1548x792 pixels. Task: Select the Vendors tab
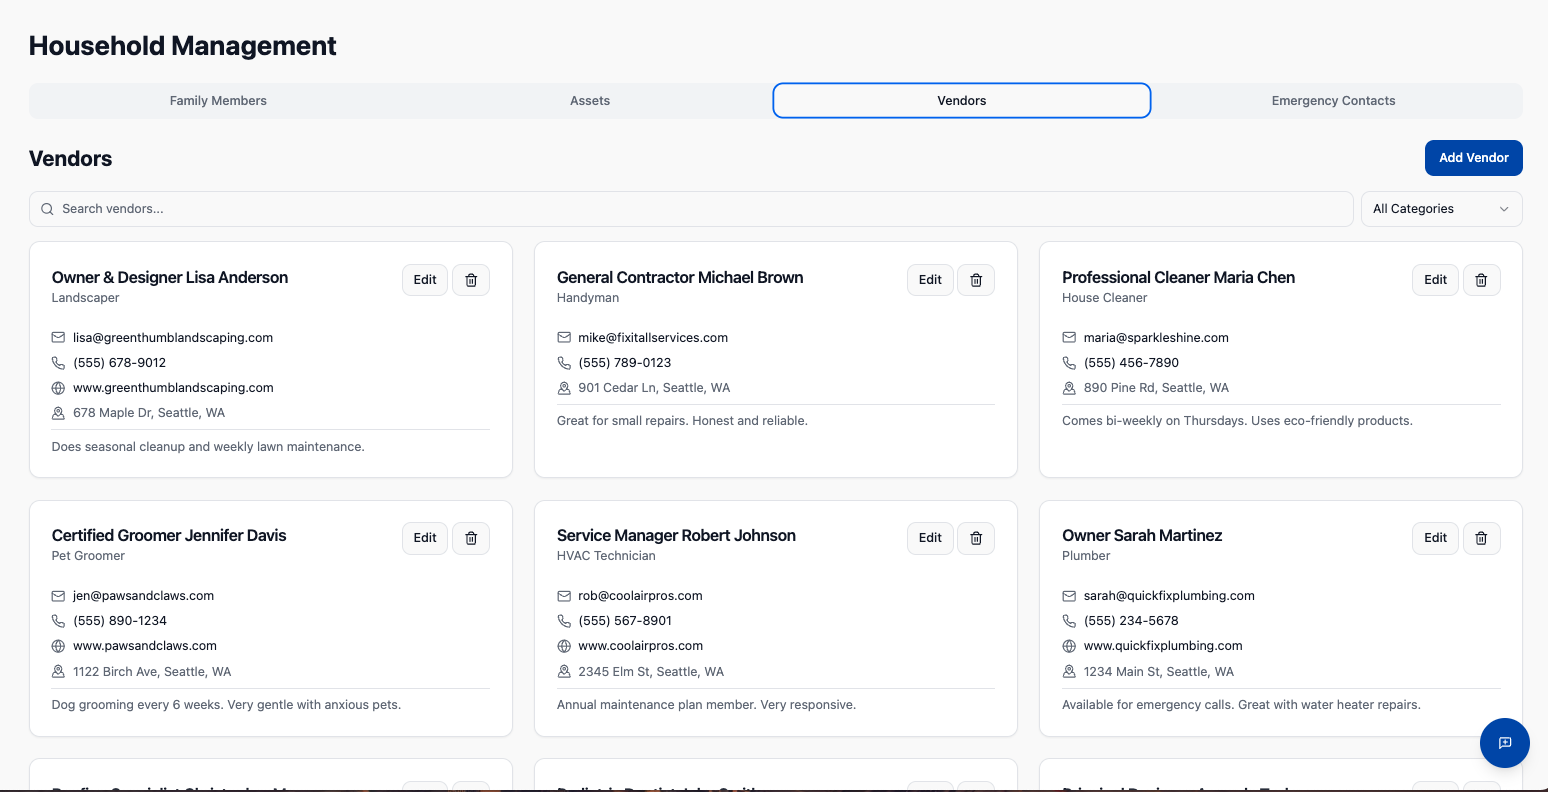tap(962, 101)
